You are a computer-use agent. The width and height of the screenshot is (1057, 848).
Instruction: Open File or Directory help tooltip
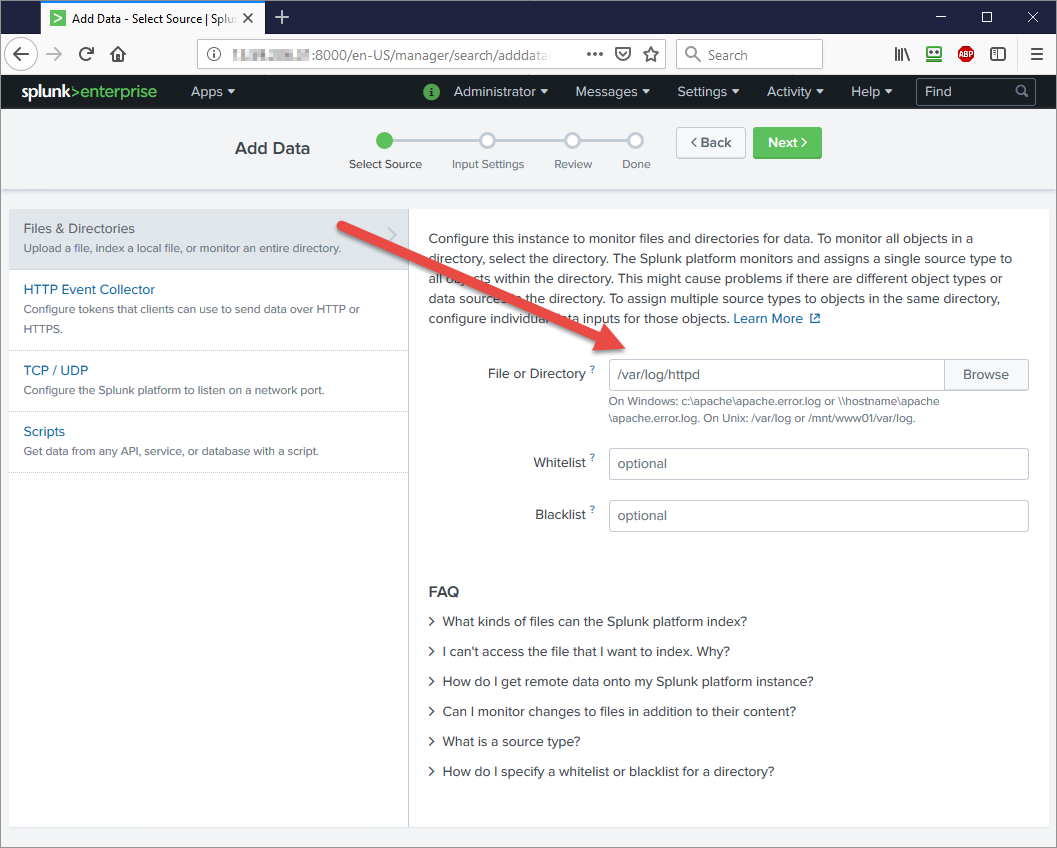593,369
